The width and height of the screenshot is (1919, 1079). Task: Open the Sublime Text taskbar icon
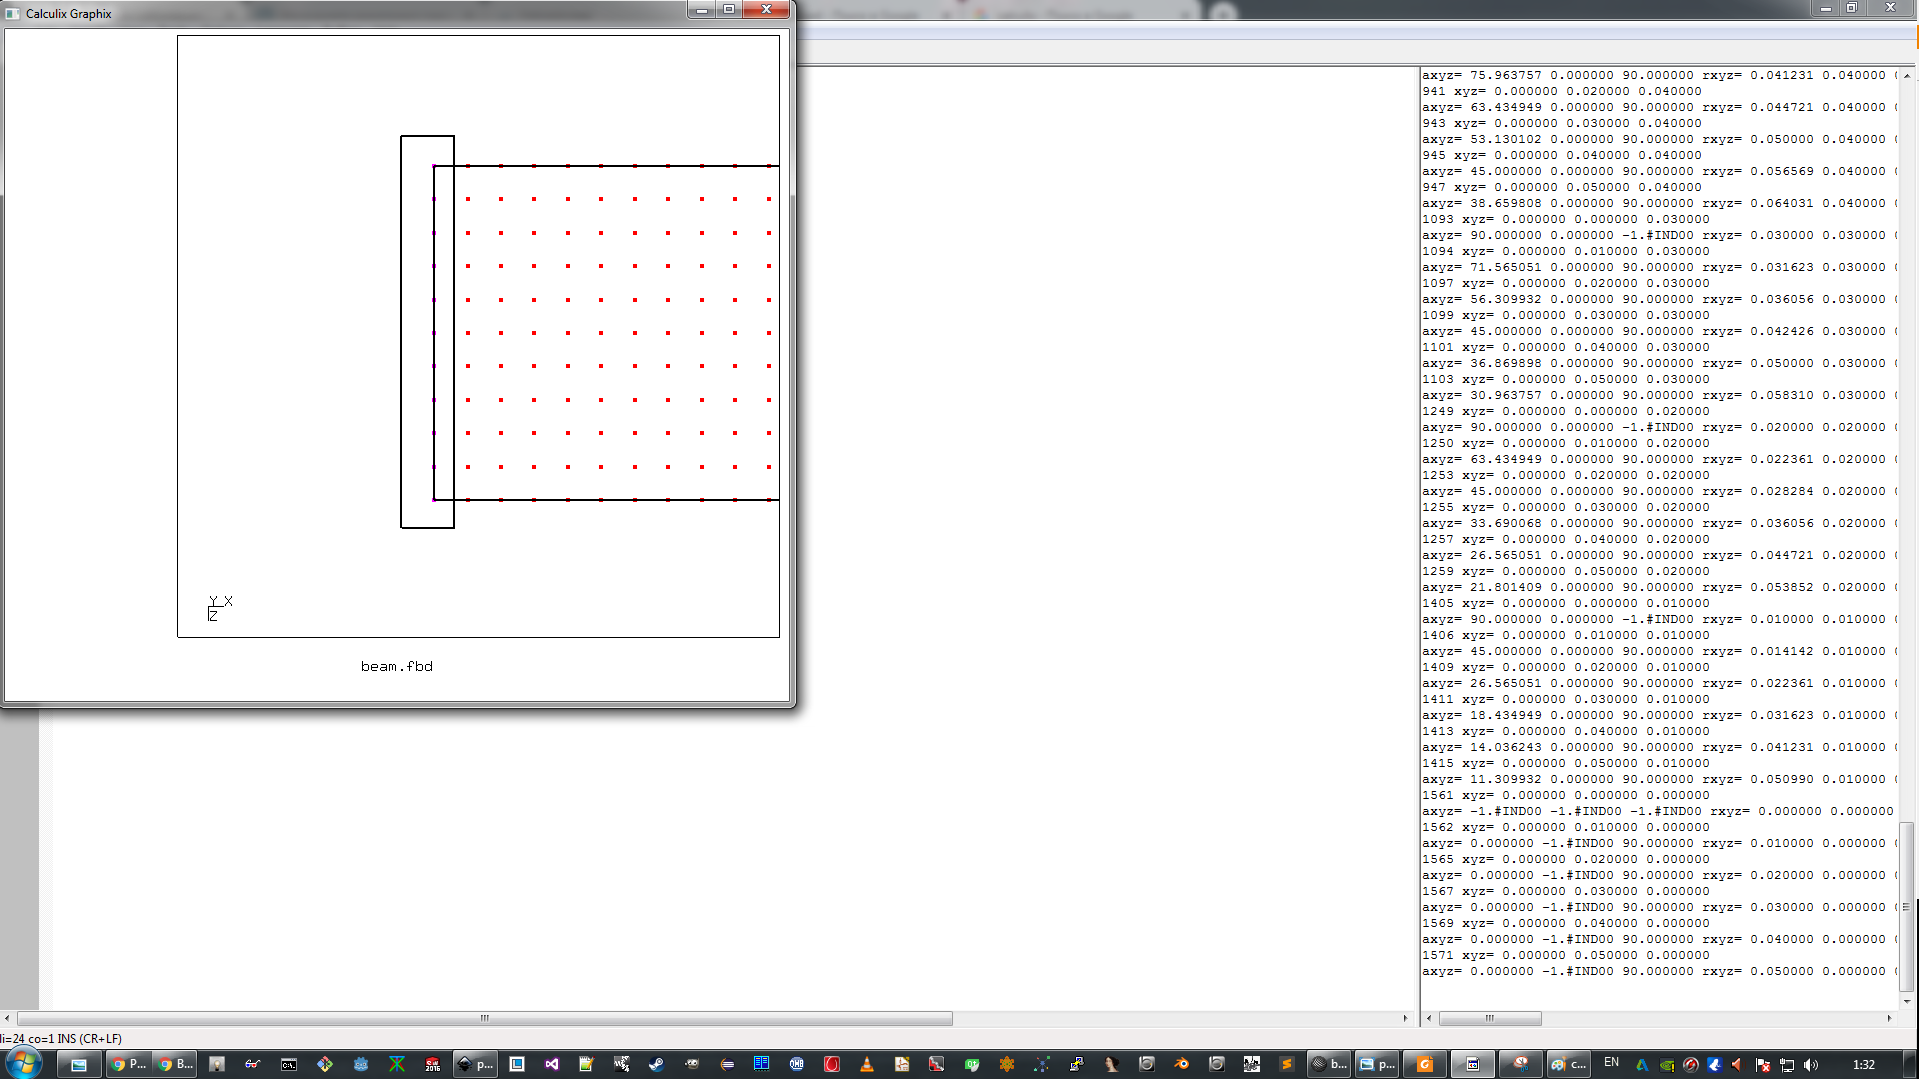1286,1065
